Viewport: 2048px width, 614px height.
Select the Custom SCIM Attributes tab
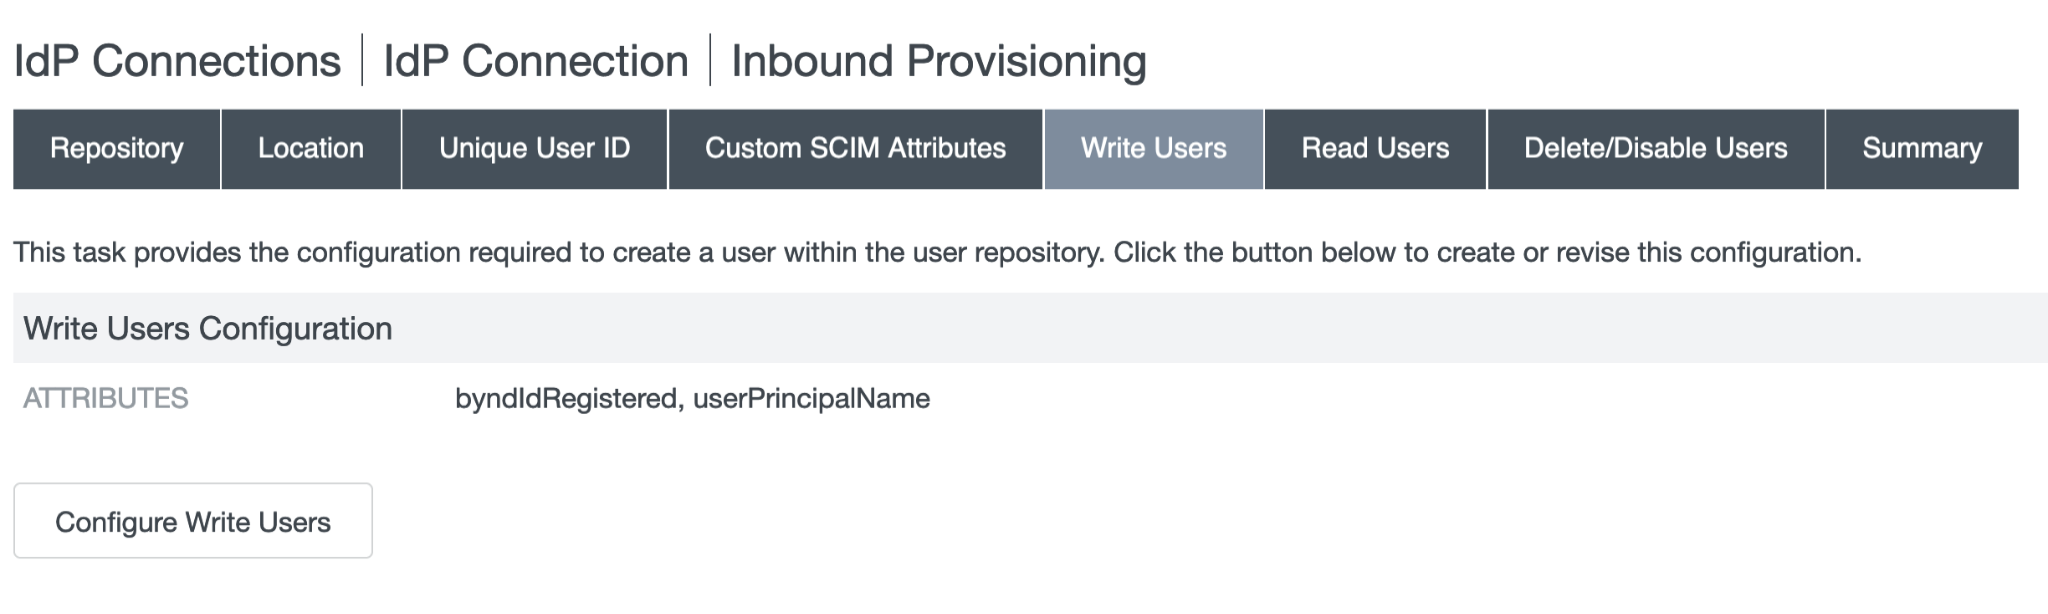pos(855,149)
